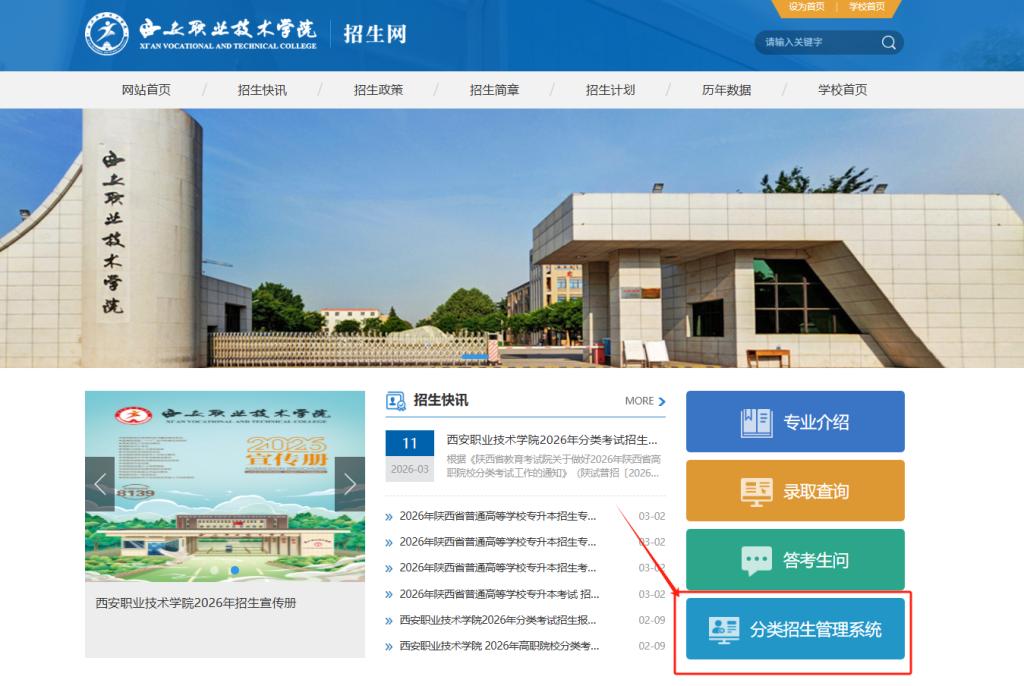Go to 招生计划 in navigation bar

[x=610, y=90]
